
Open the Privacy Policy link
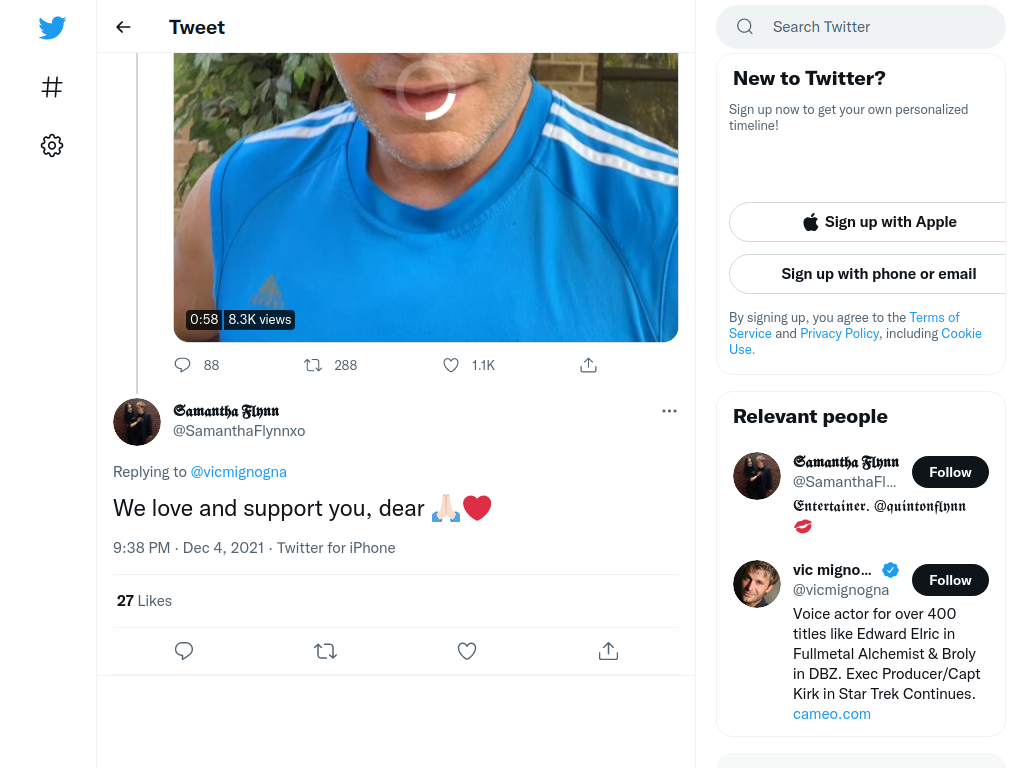coord(839,333)
